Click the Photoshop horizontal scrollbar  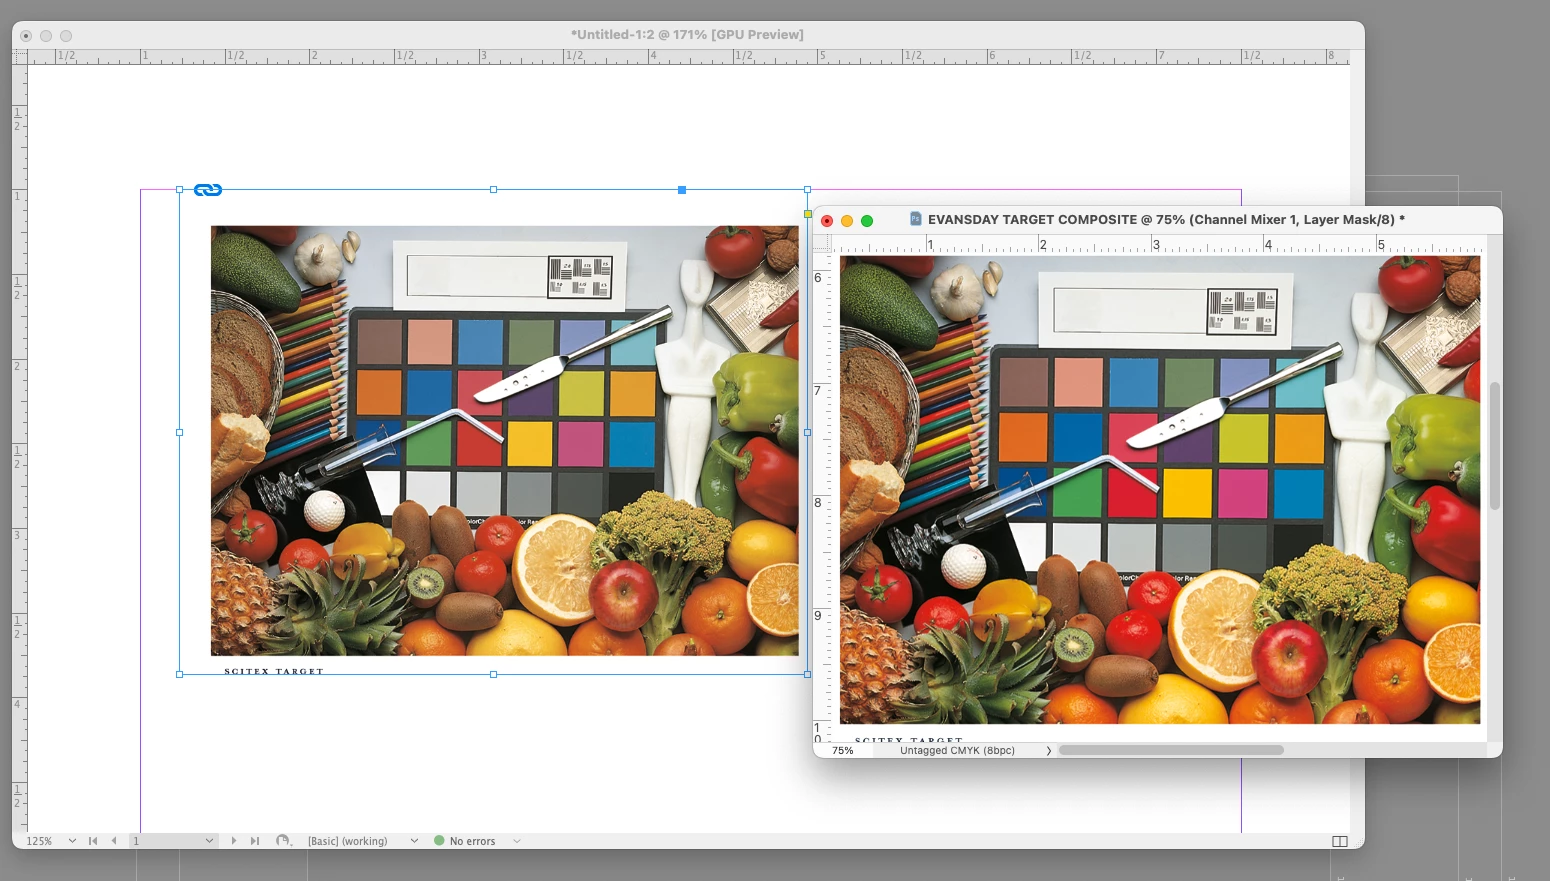coord(1171,750)
